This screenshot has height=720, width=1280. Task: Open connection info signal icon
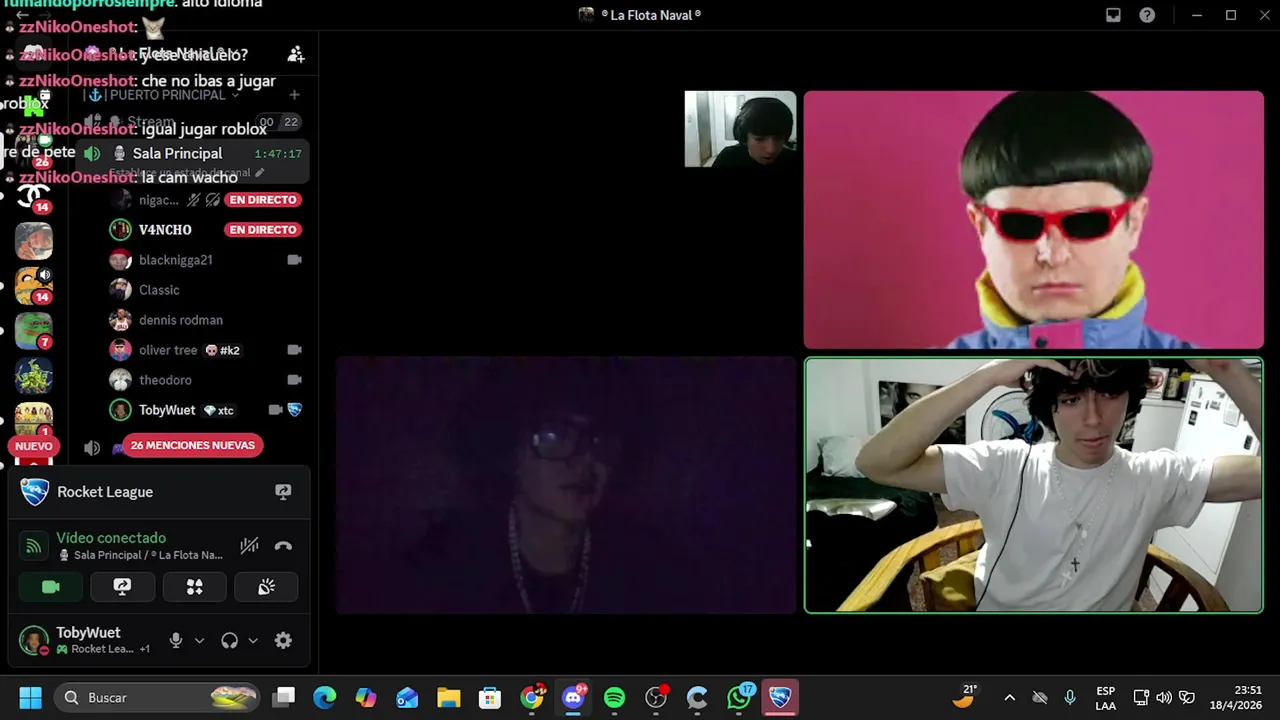[34, 546]
